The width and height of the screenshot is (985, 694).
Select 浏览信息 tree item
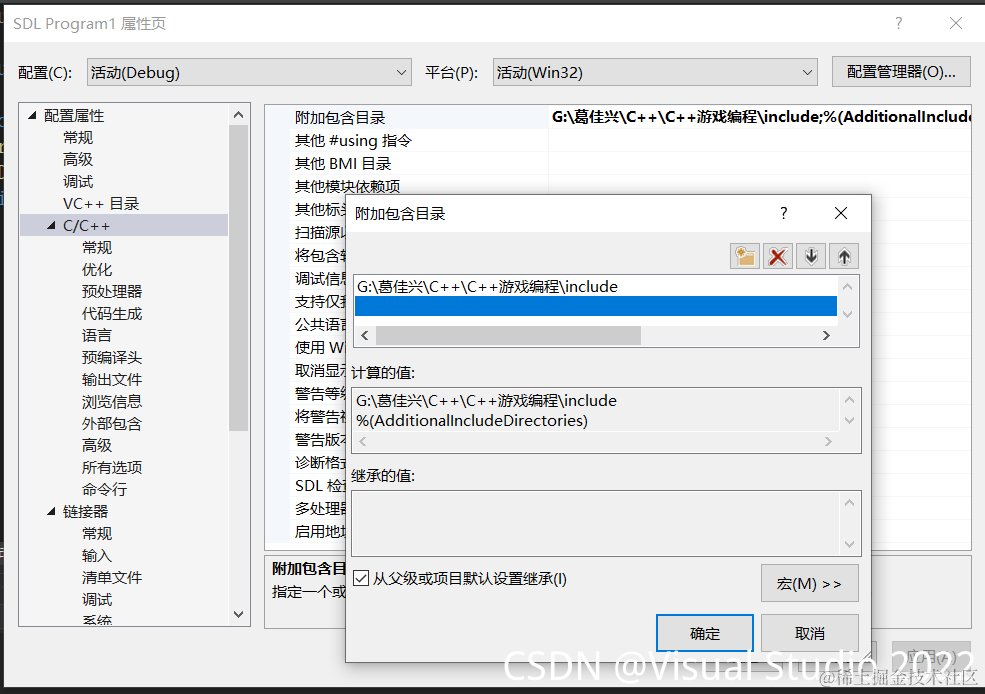coord(112,401)
